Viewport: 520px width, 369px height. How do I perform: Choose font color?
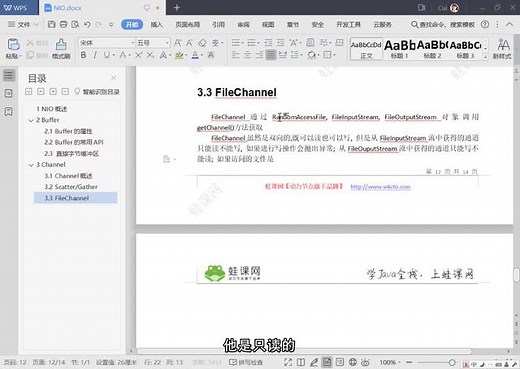click(x=195, y=55)
